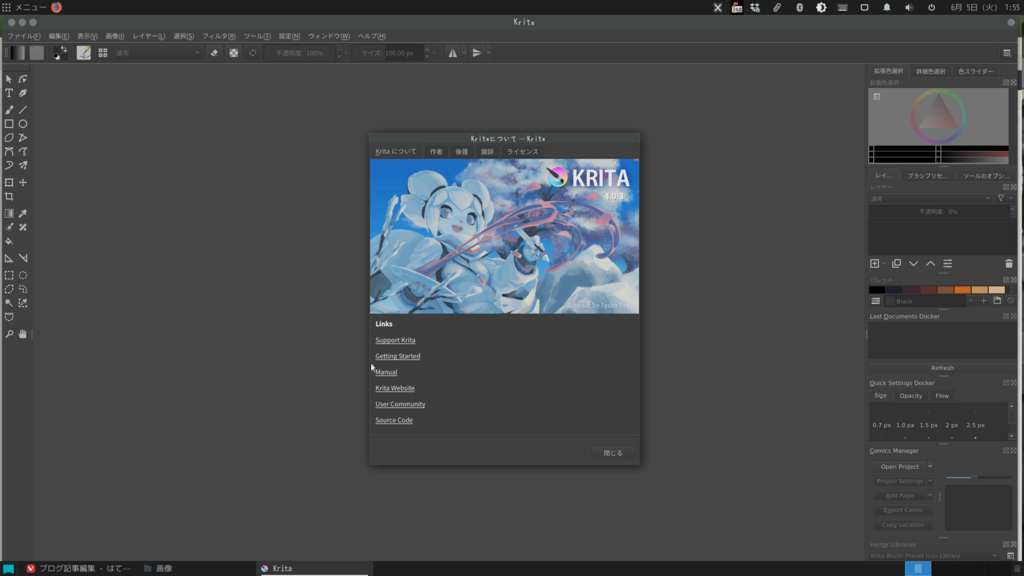Select the Move tool
This screenshot has width=1024, height=576.
tap(23, 182)
